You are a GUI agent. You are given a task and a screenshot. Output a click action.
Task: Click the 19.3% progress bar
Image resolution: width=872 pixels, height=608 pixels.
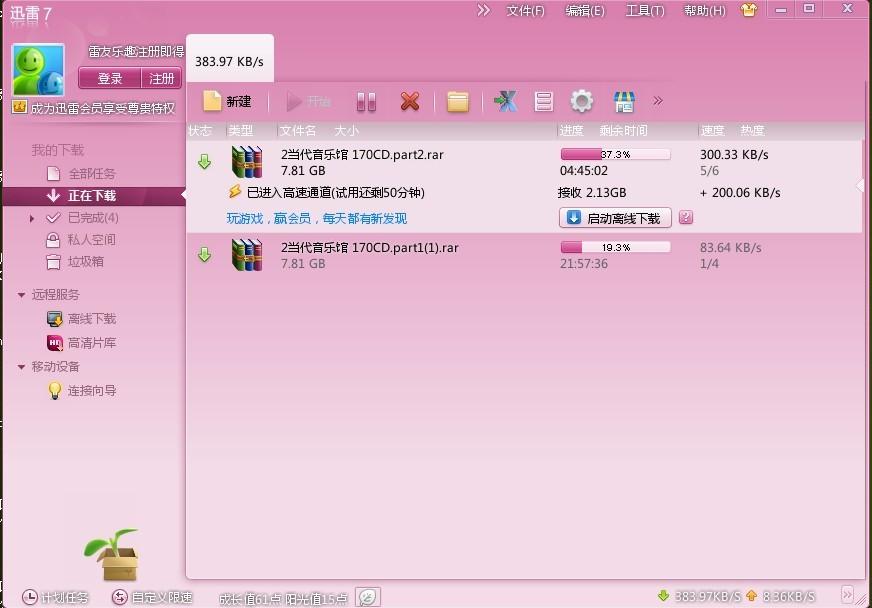coord(615,247)
